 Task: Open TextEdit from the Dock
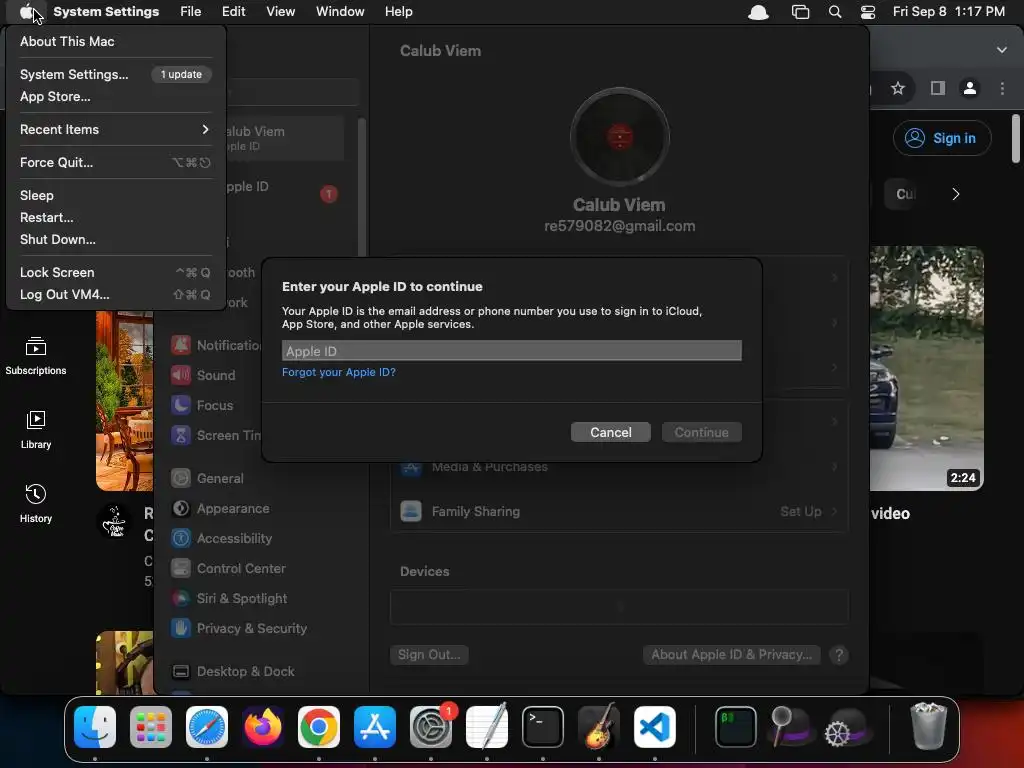[x=487, y=727]
